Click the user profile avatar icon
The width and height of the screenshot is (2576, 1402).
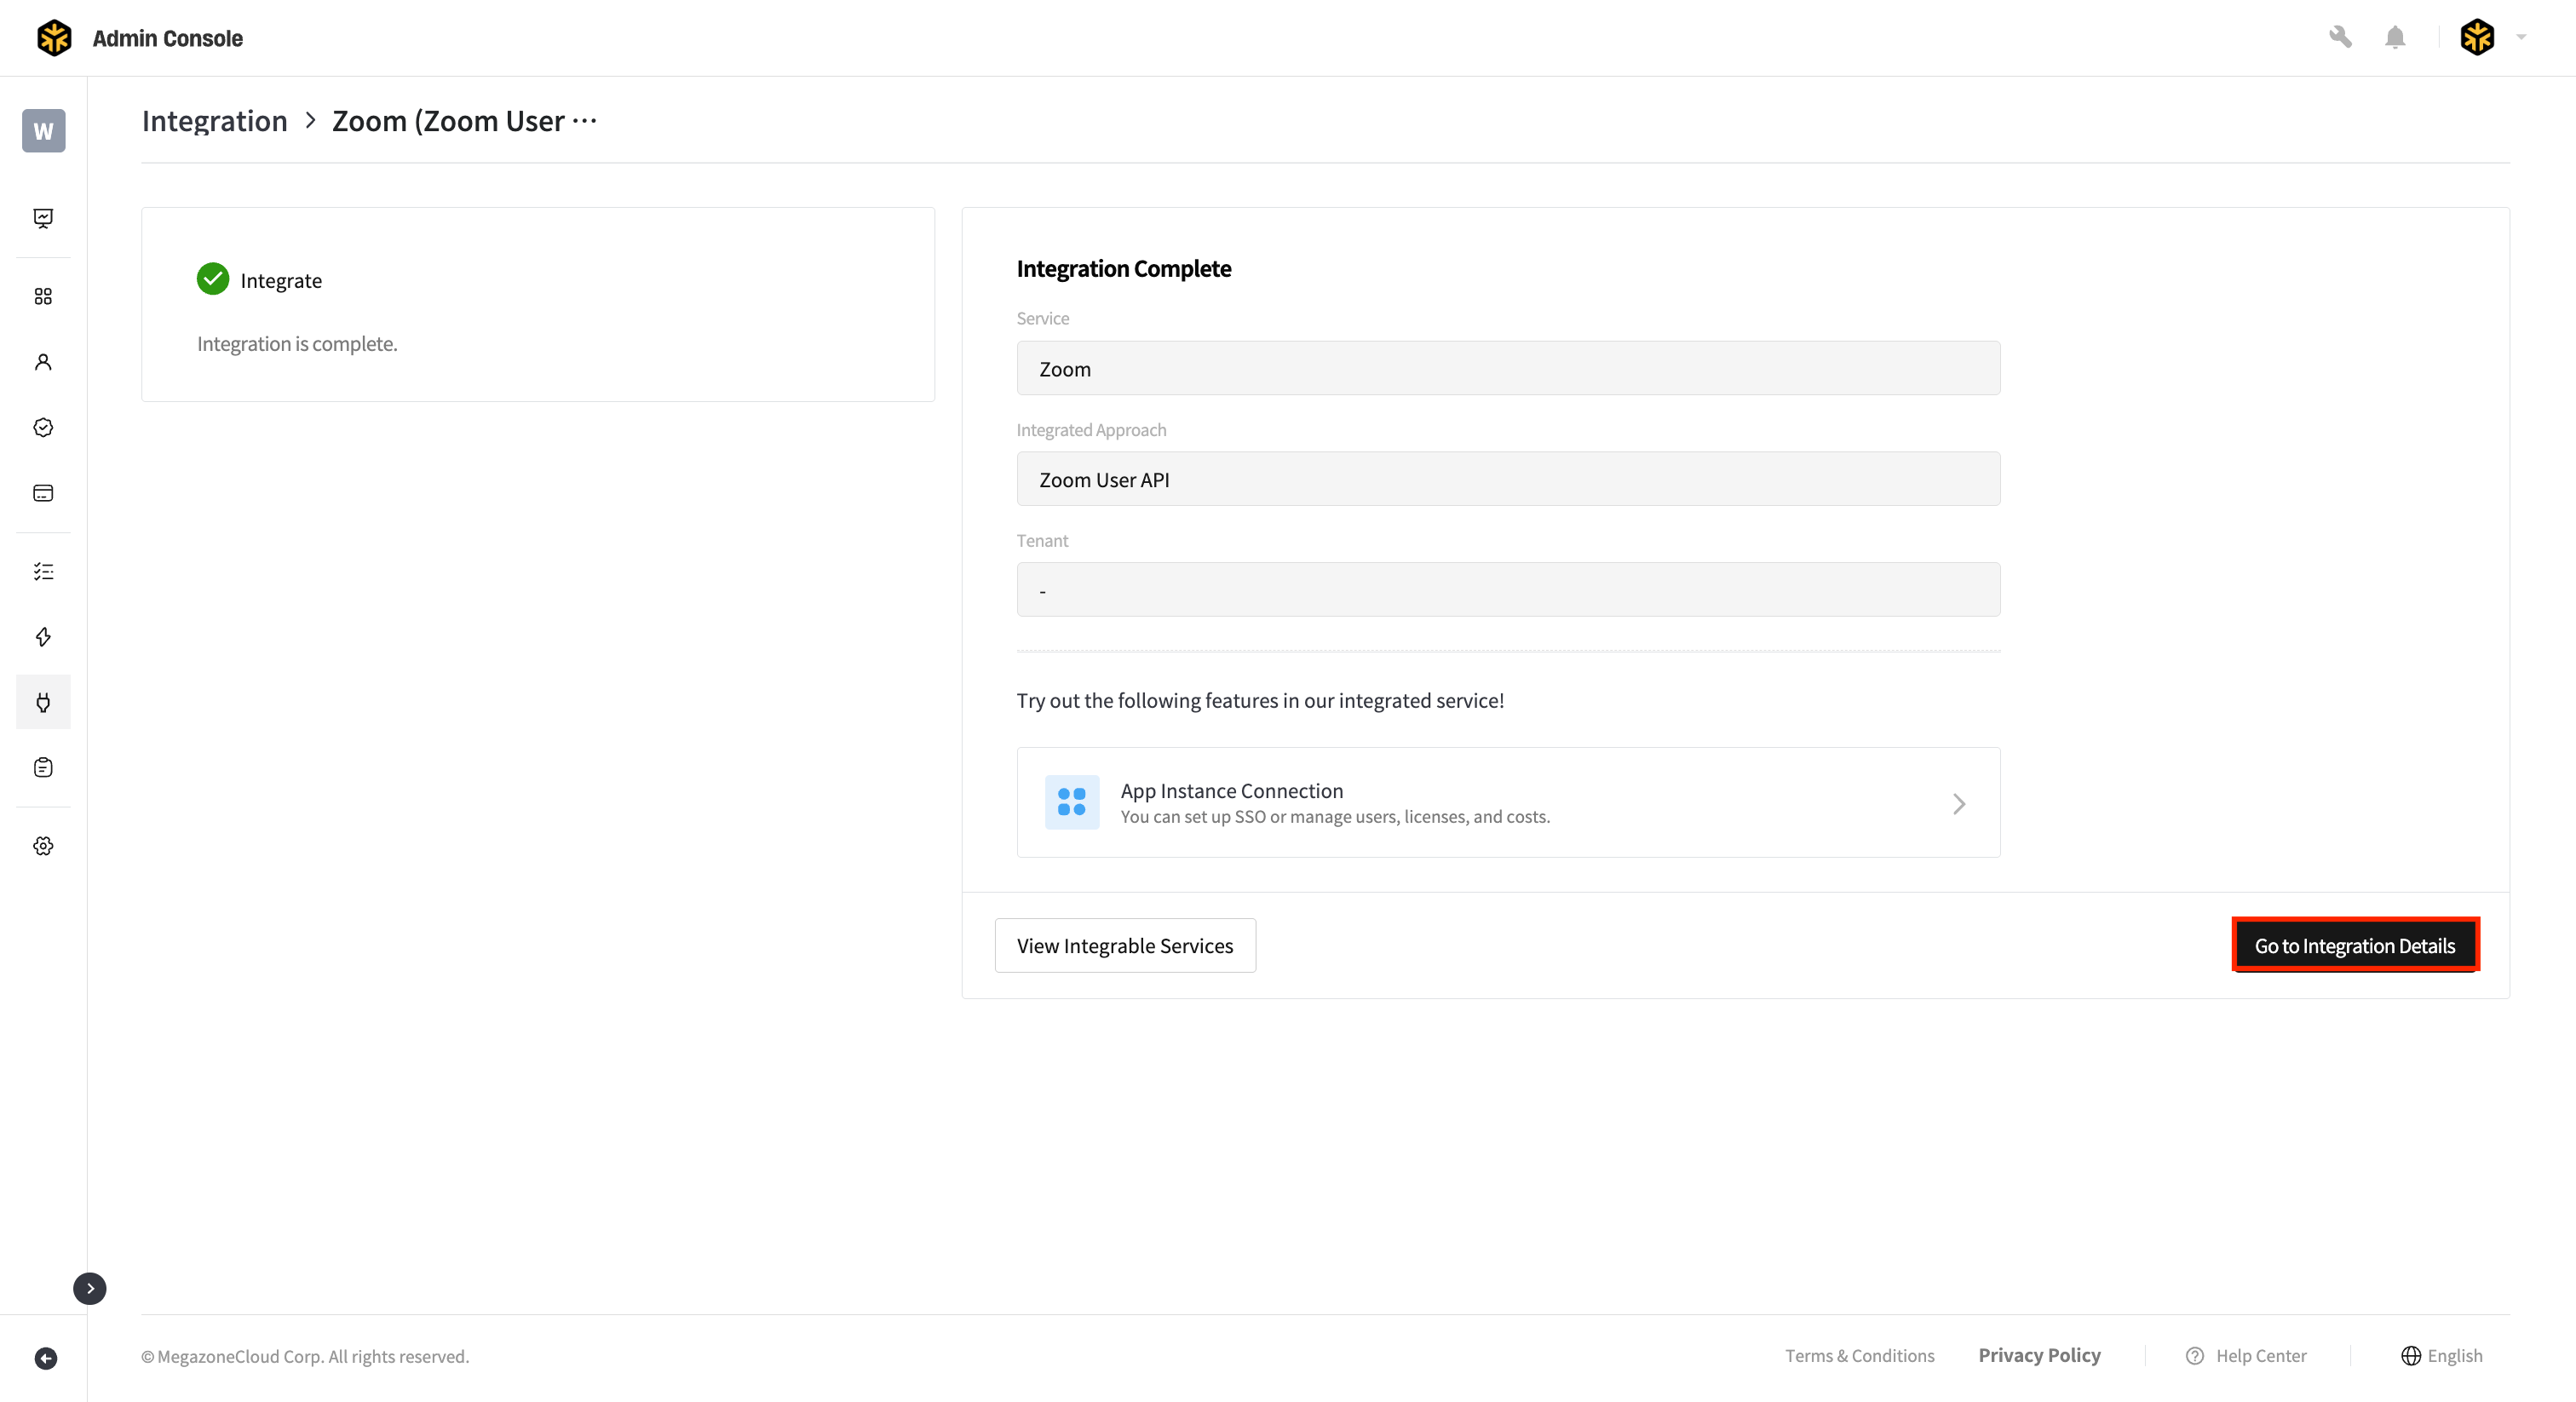coord(2477,37)
